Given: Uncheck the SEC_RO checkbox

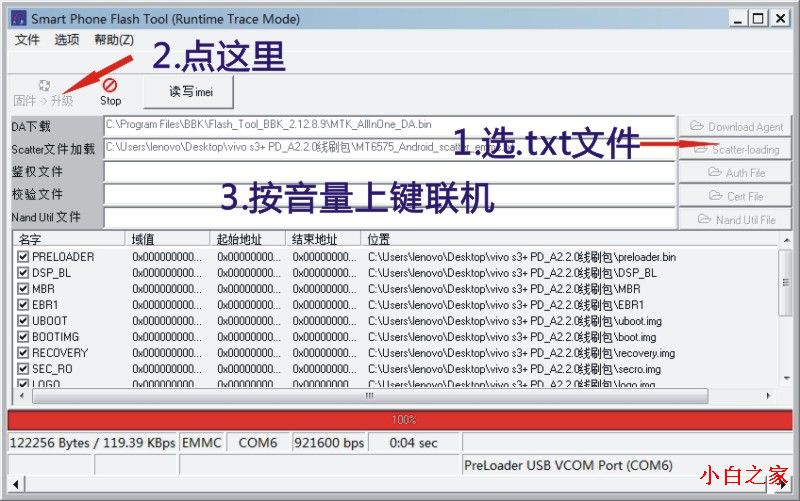Looking at the screenshot, I should coord(23,369).
